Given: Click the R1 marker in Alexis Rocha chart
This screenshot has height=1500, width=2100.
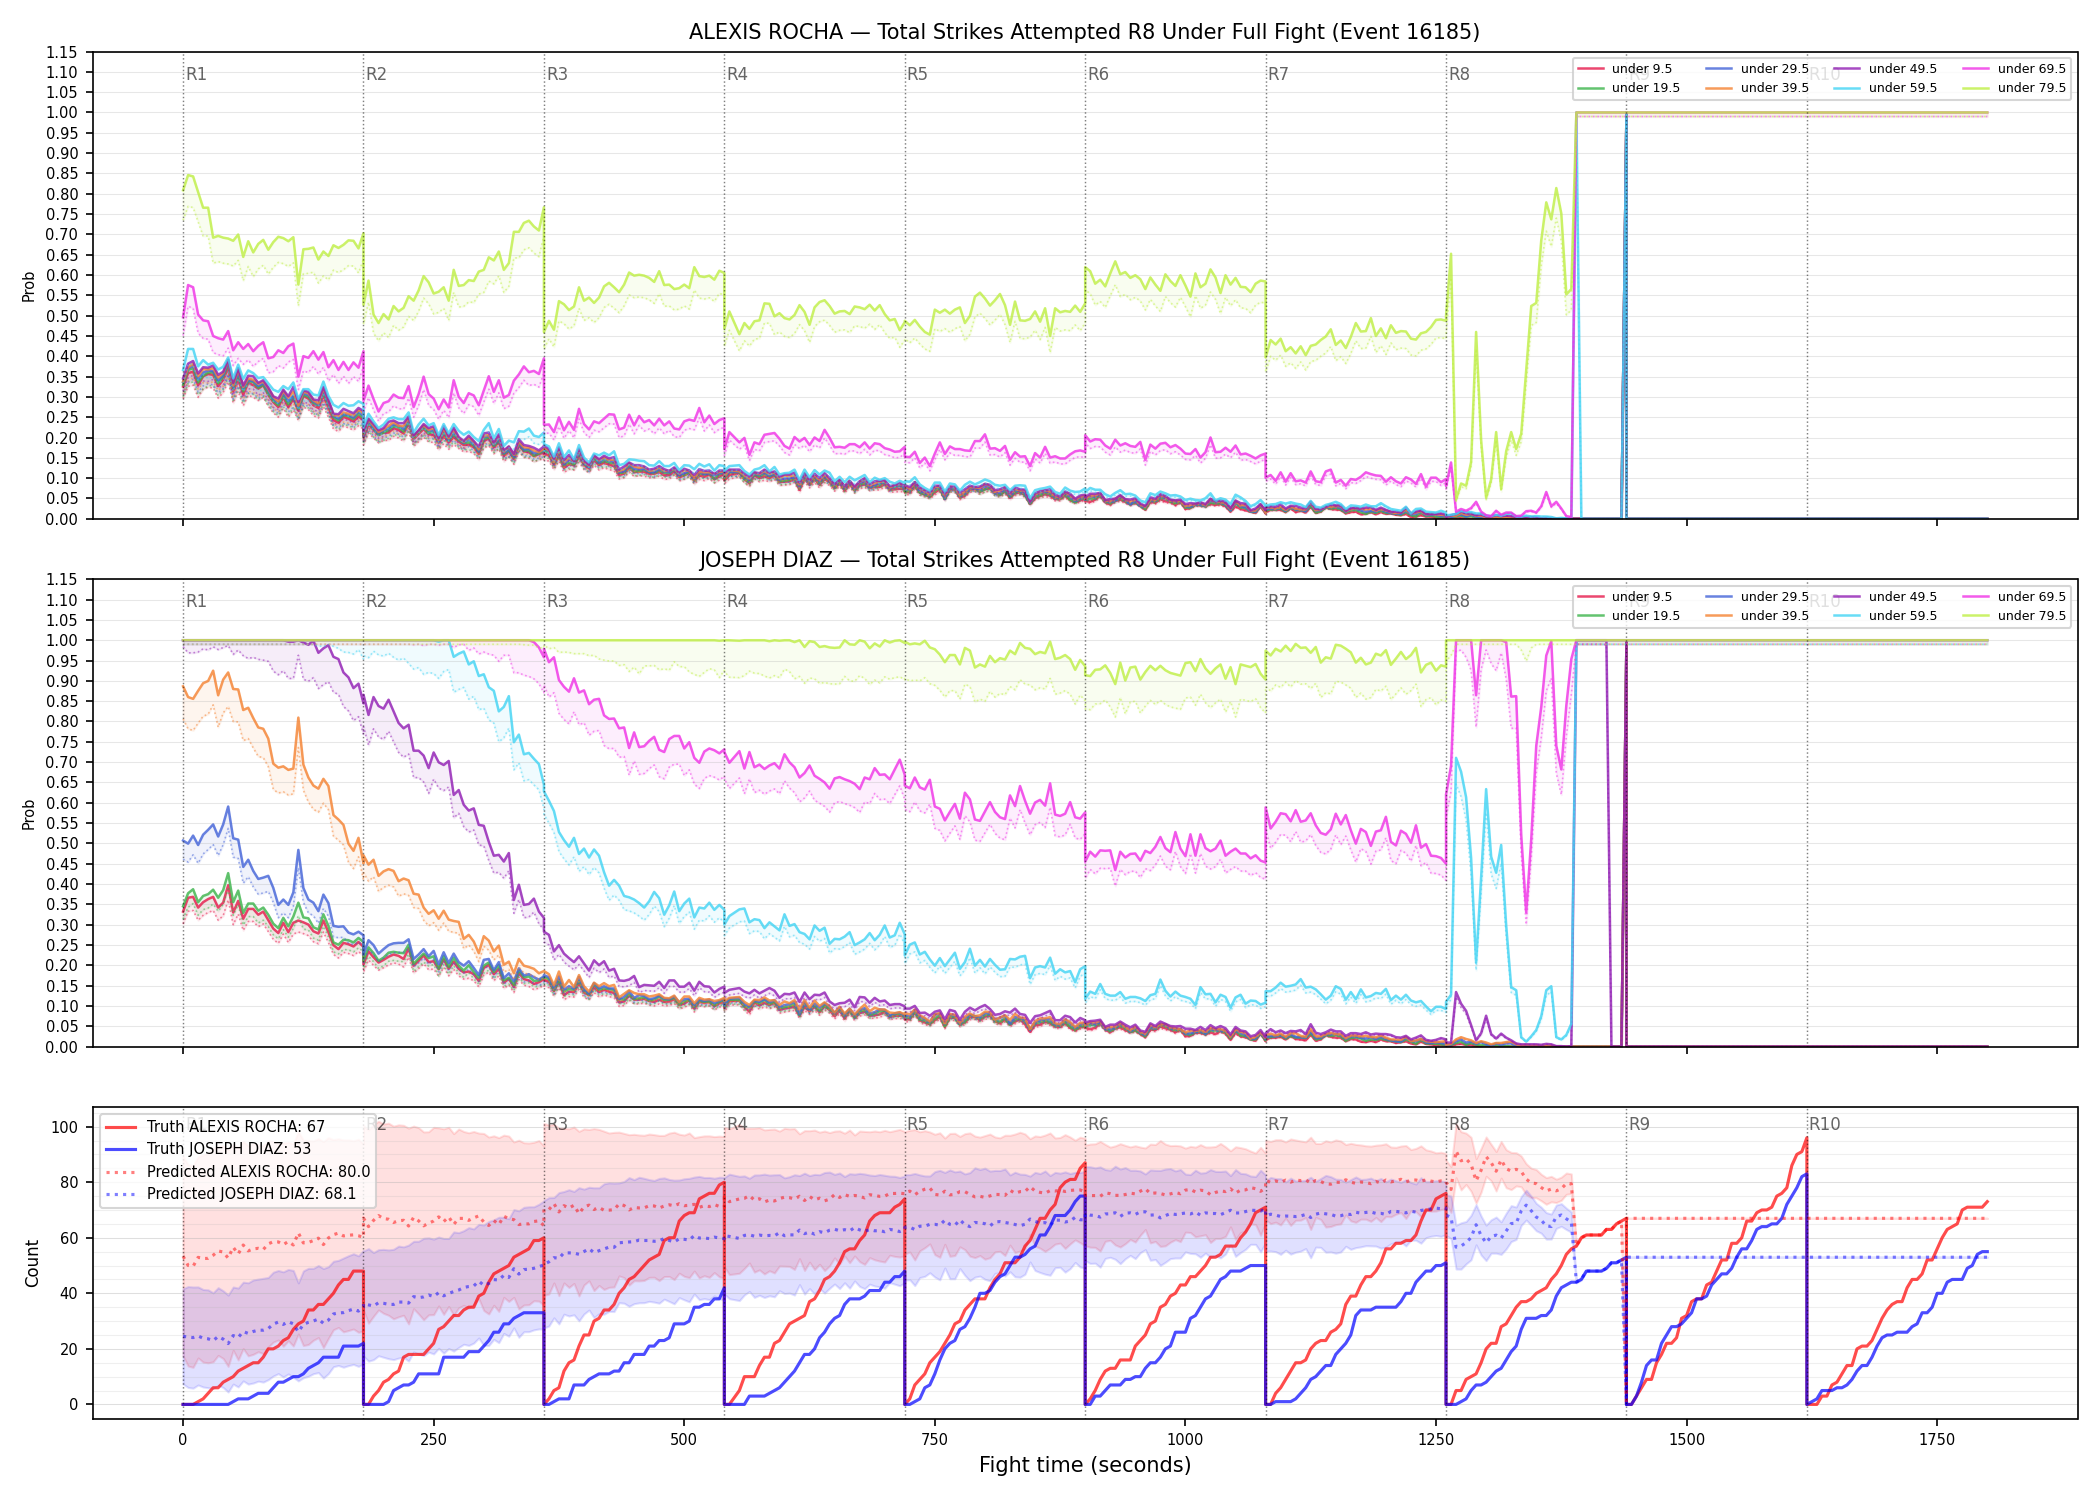Looking at the screenshot, I should (x=196, y=74).
